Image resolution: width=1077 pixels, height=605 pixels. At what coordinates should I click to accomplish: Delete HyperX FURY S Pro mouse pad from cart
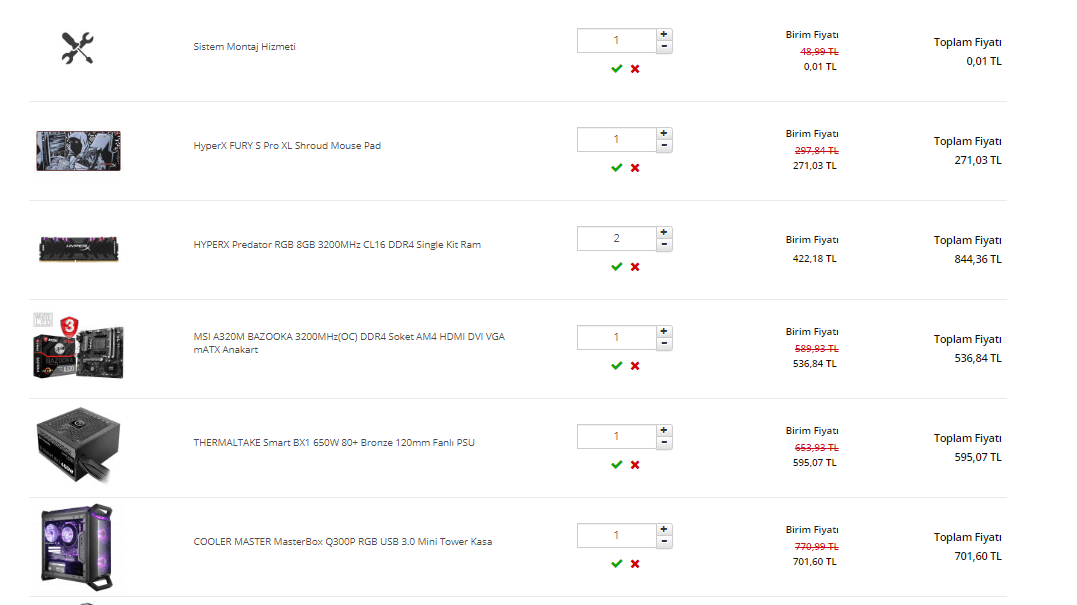click(x=635, y=168)
